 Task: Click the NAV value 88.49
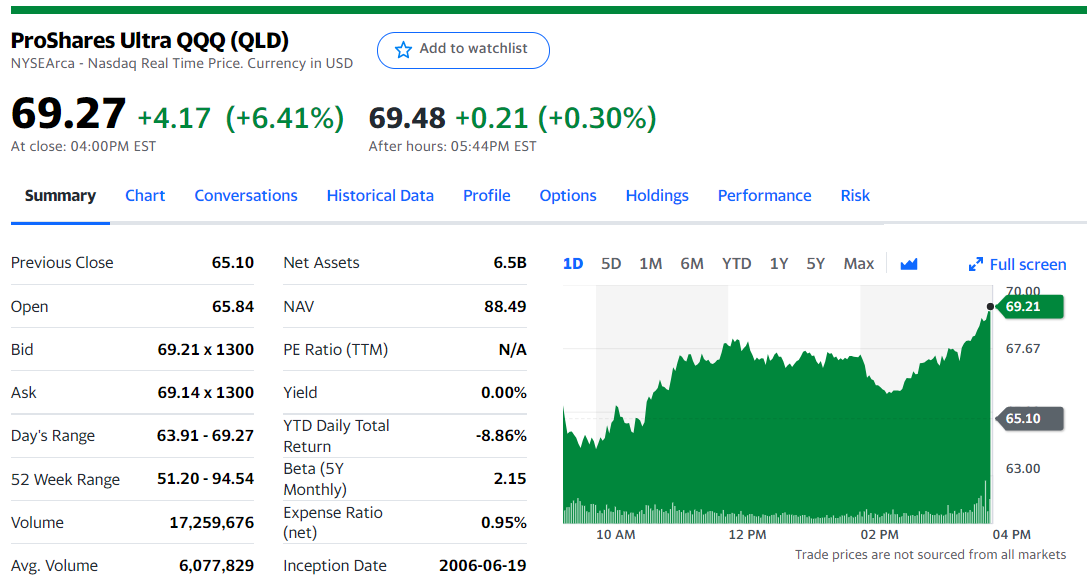(505, 306)
